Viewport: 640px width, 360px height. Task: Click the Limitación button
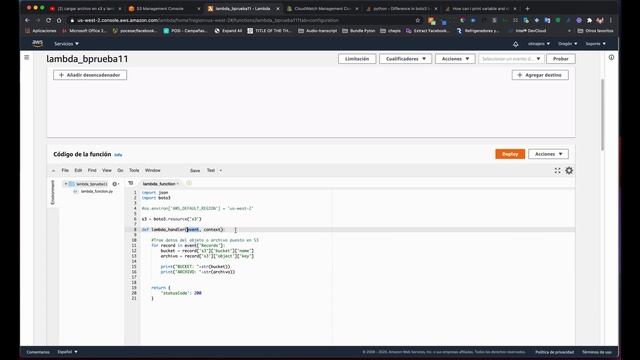357,59
